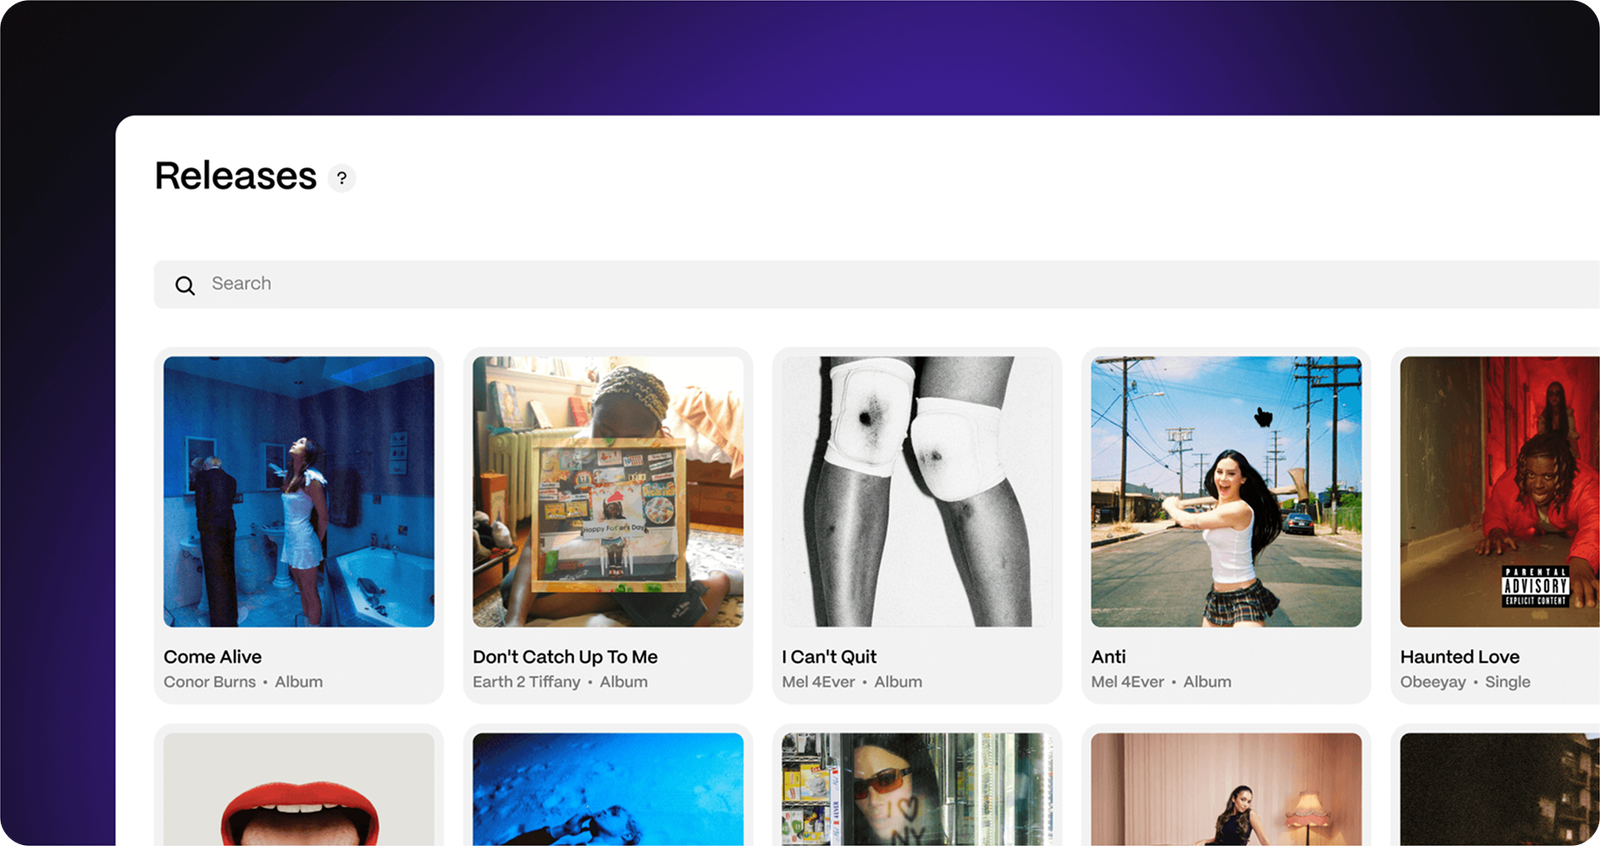Open the Come Alive album cover

299,492
